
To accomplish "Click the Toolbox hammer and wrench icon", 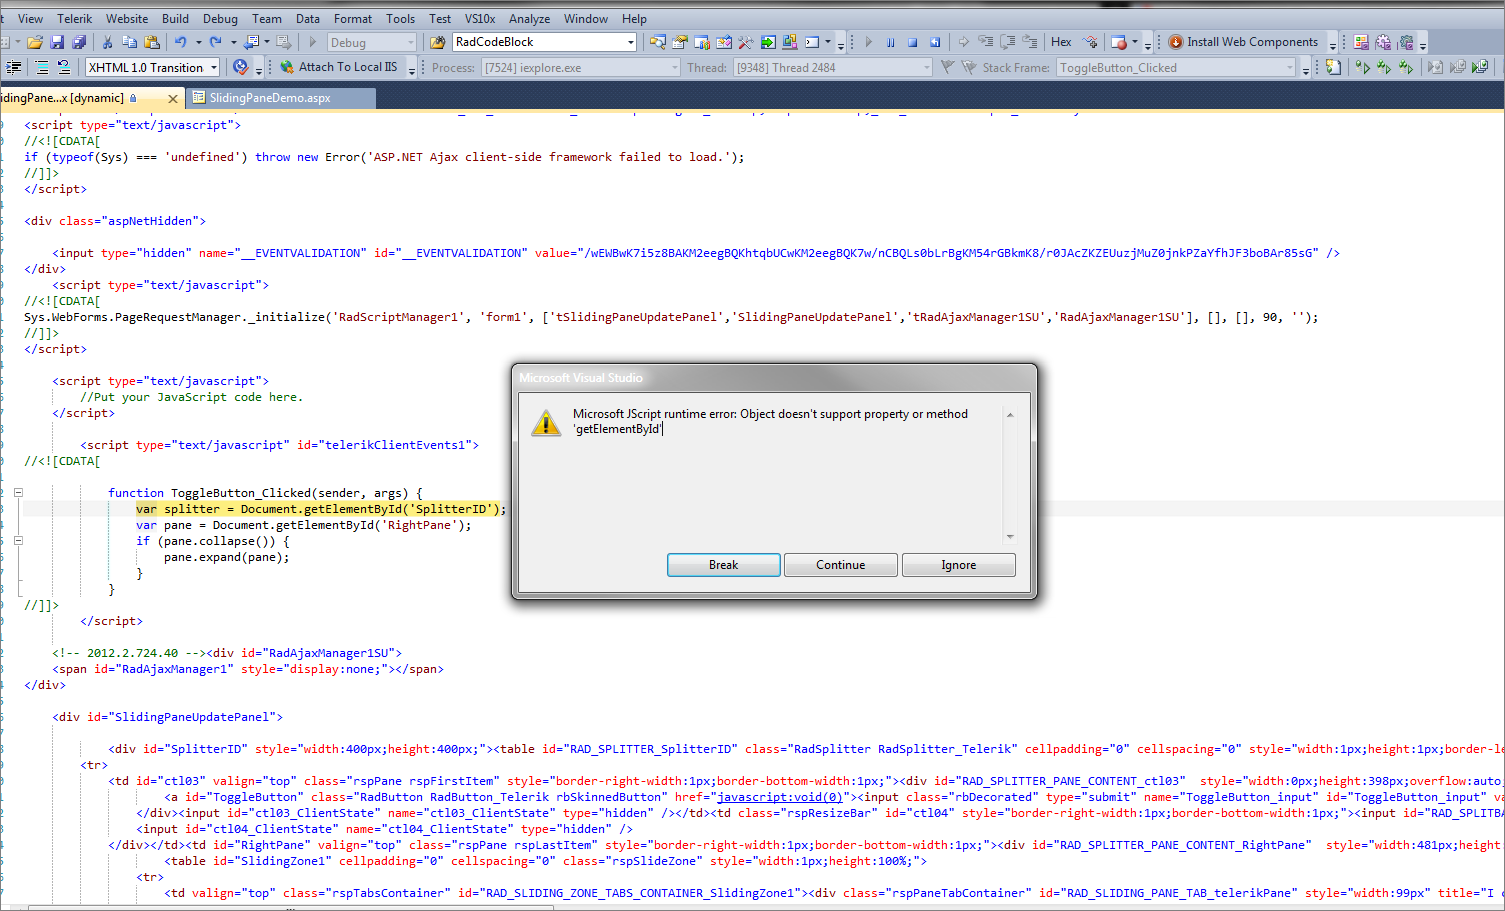I will 745,42.
